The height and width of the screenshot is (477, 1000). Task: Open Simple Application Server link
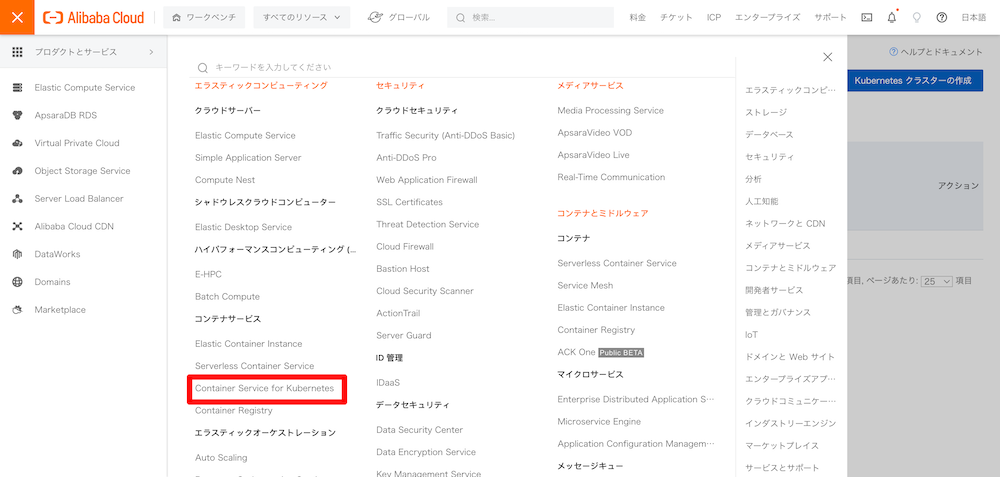pos(248,158)
